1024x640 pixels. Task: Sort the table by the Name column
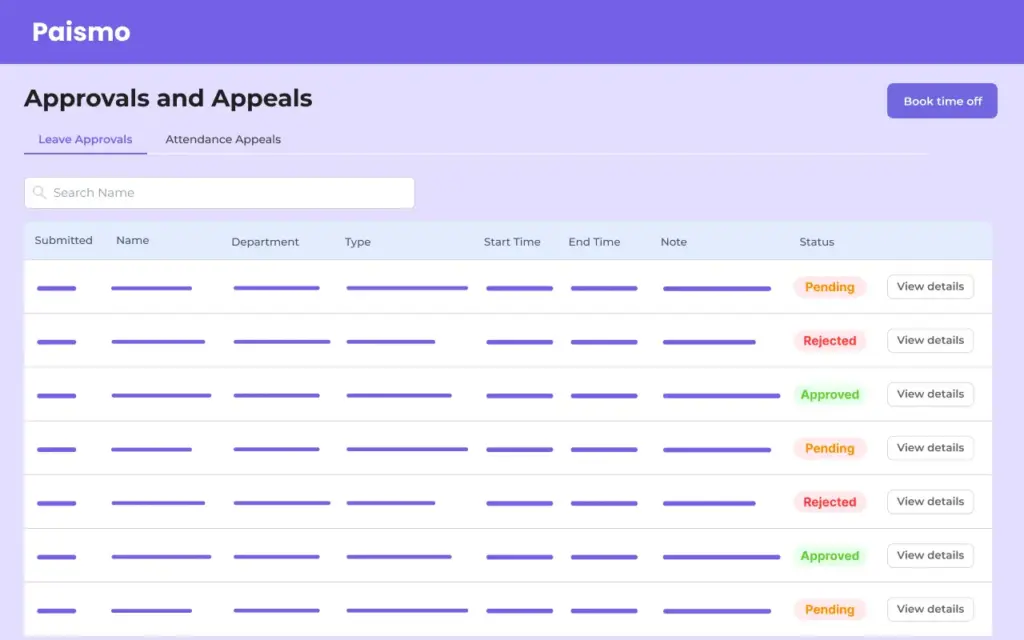coord(132,241)
